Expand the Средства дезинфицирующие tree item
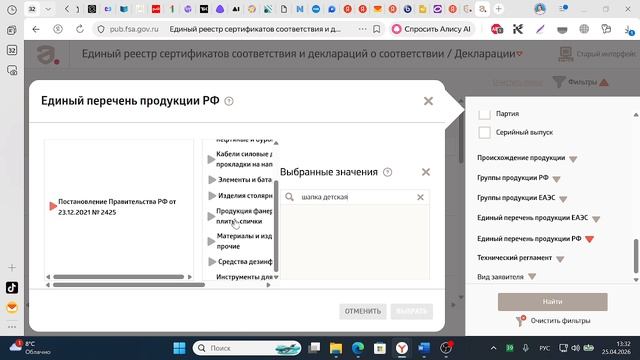This screenshot has width=640, height=360. [x=212, y=262]
